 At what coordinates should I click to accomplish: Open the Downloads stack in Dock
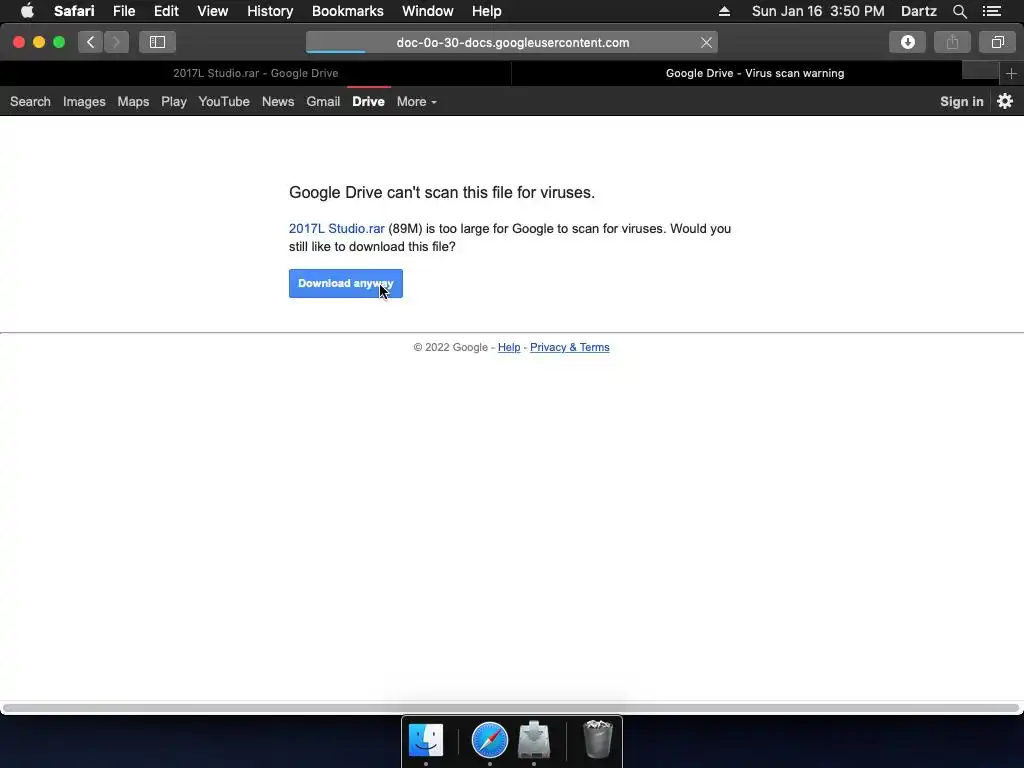coord(534,740)
